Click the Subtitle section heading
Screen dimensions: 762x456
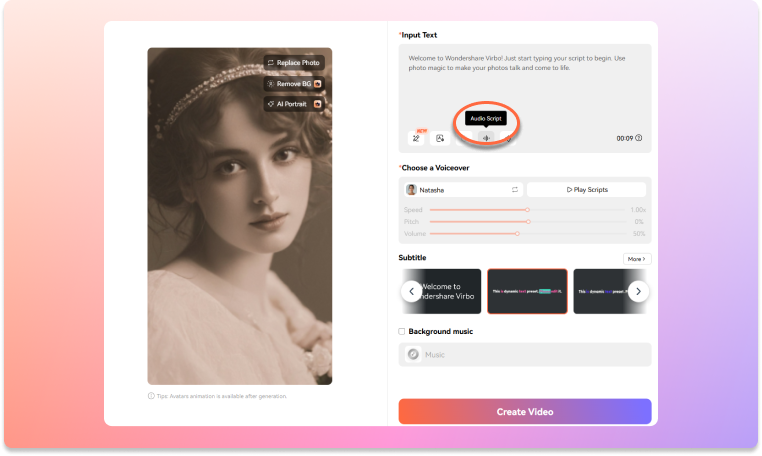tap(412, 258)
